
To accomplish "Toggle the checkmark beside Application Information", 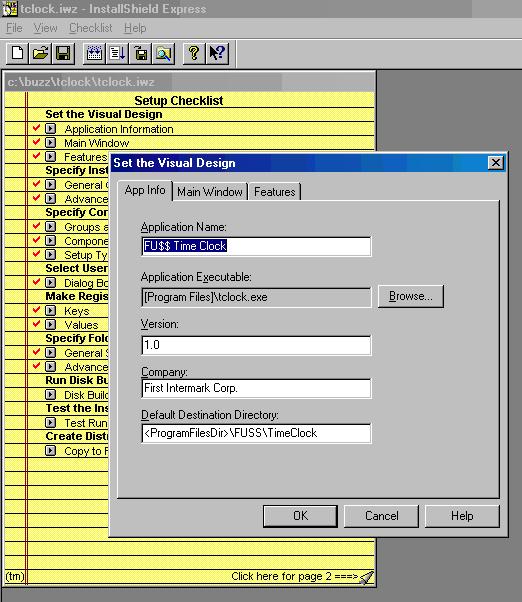I will [x=36, y=128].
